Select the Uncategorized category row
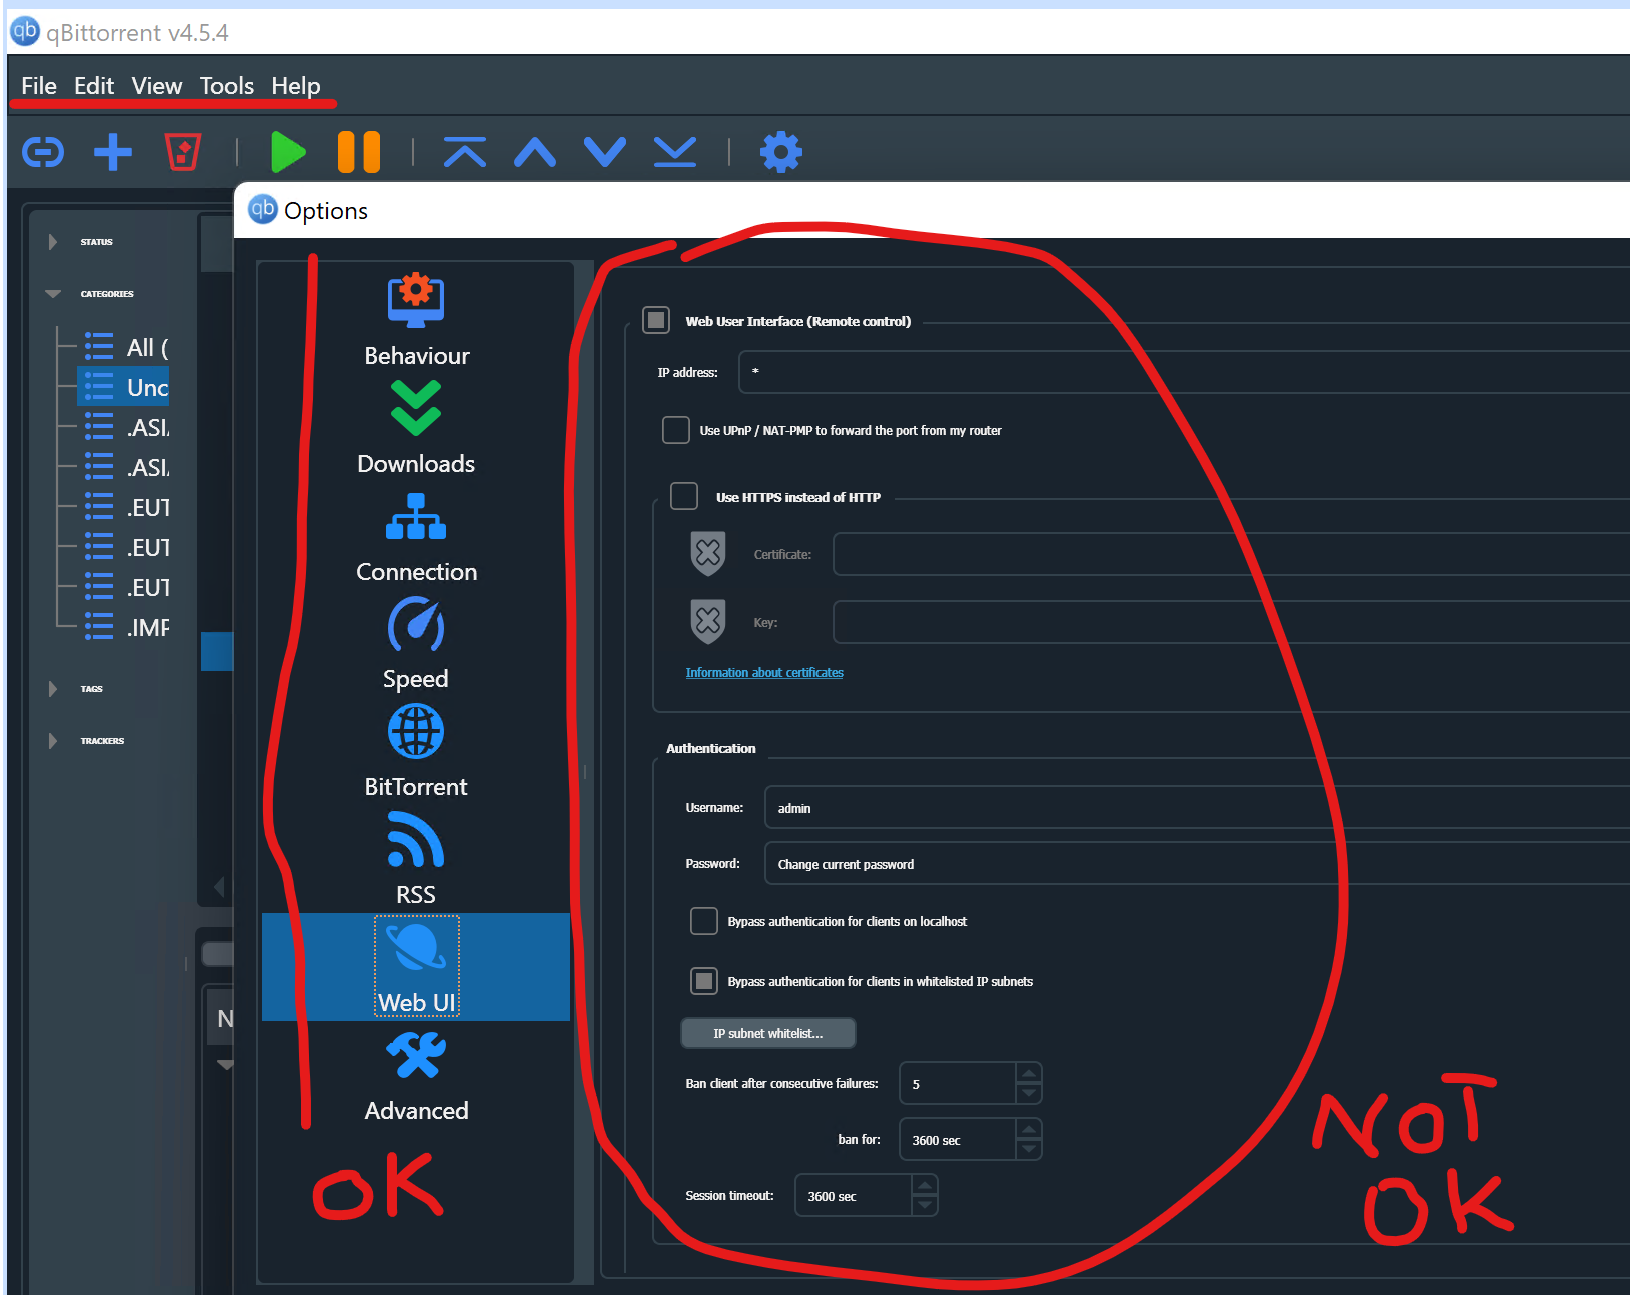This screenshot has width=1630, height=1295. pyautogui.click(x=124, y=387)
